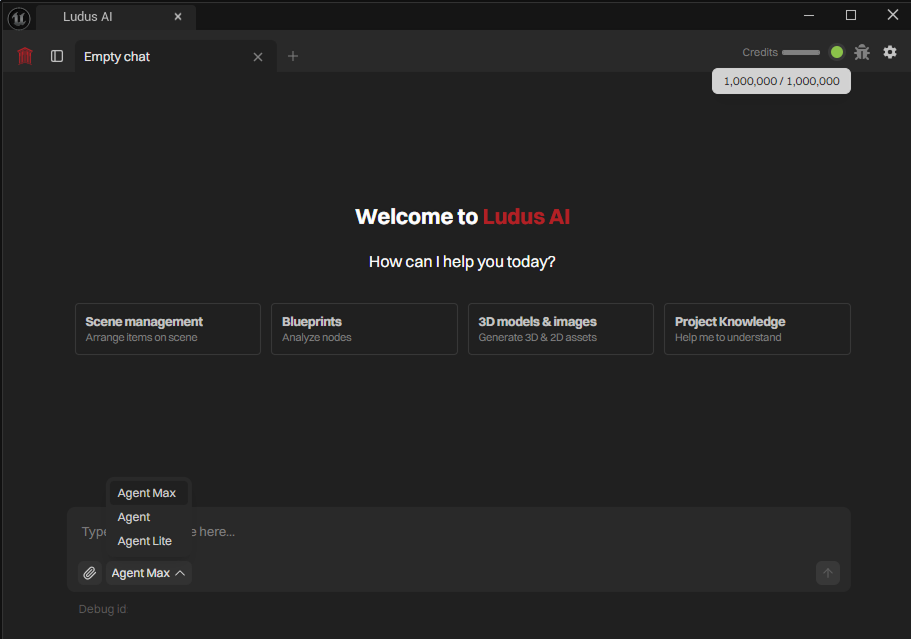Select the Empty chat tab

[x=175, y=56]
